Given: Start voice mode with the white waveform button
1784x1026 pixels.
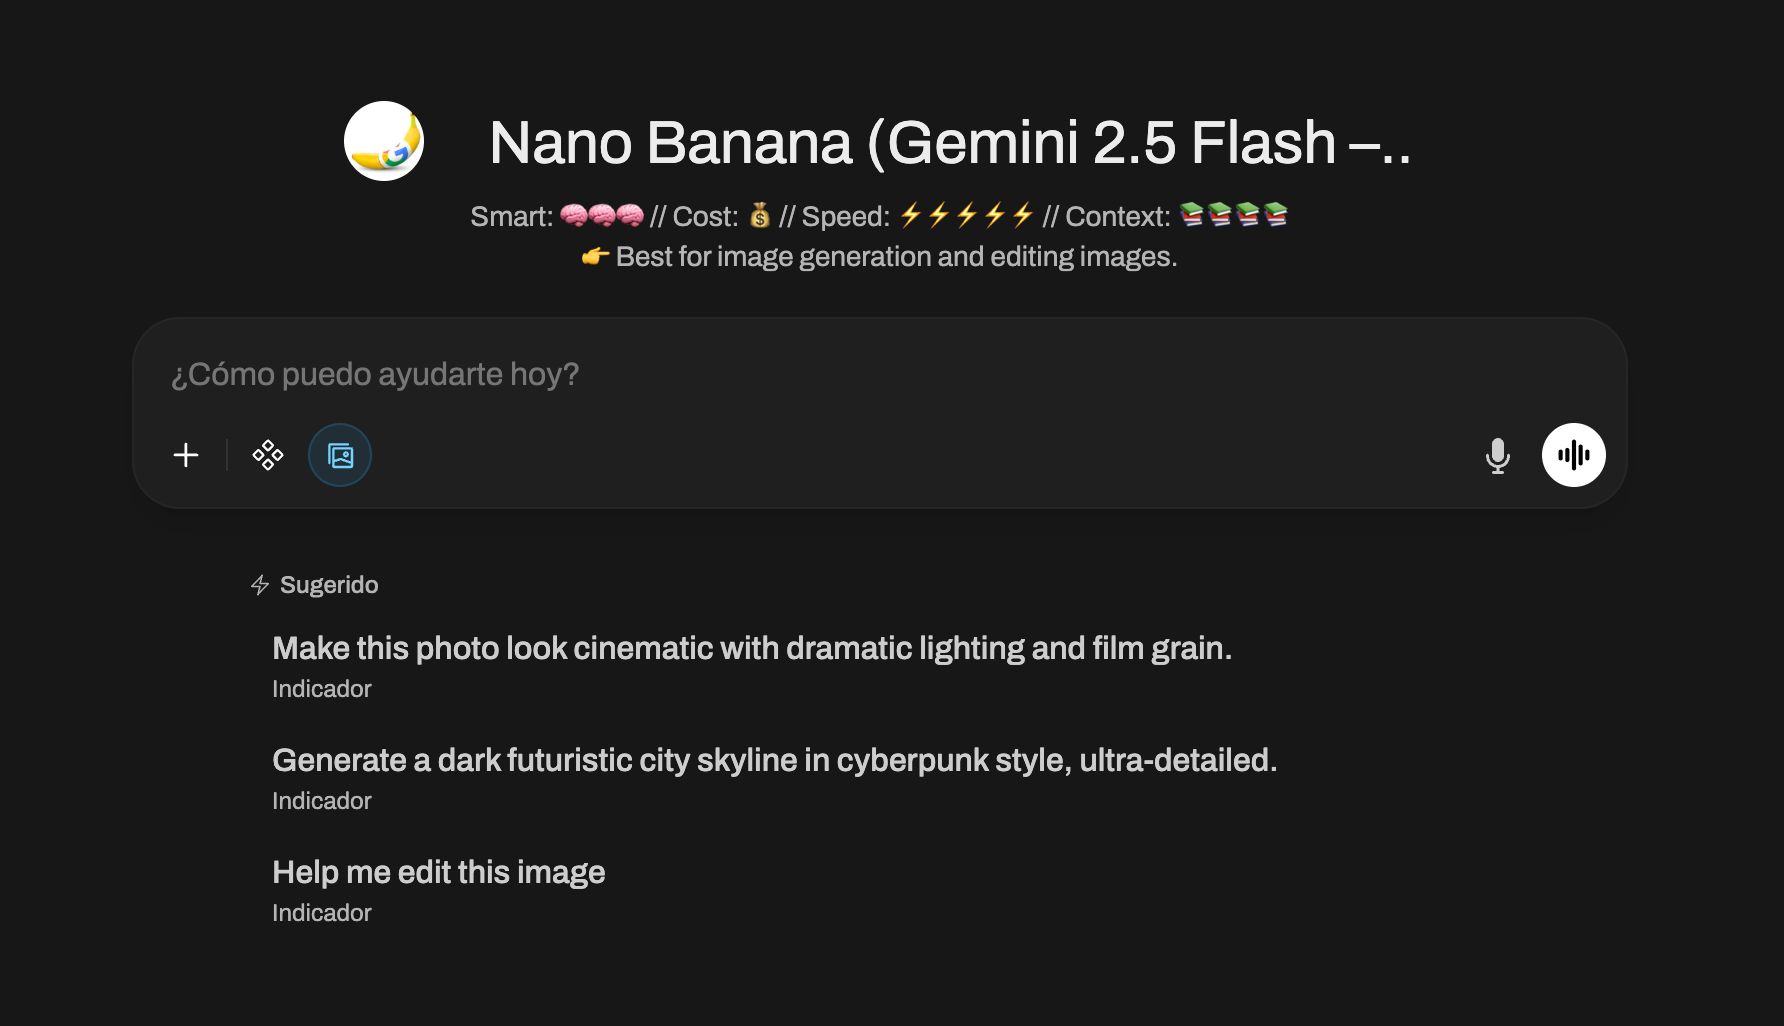Looking at the screenshot, I should tap(1573, 456).
